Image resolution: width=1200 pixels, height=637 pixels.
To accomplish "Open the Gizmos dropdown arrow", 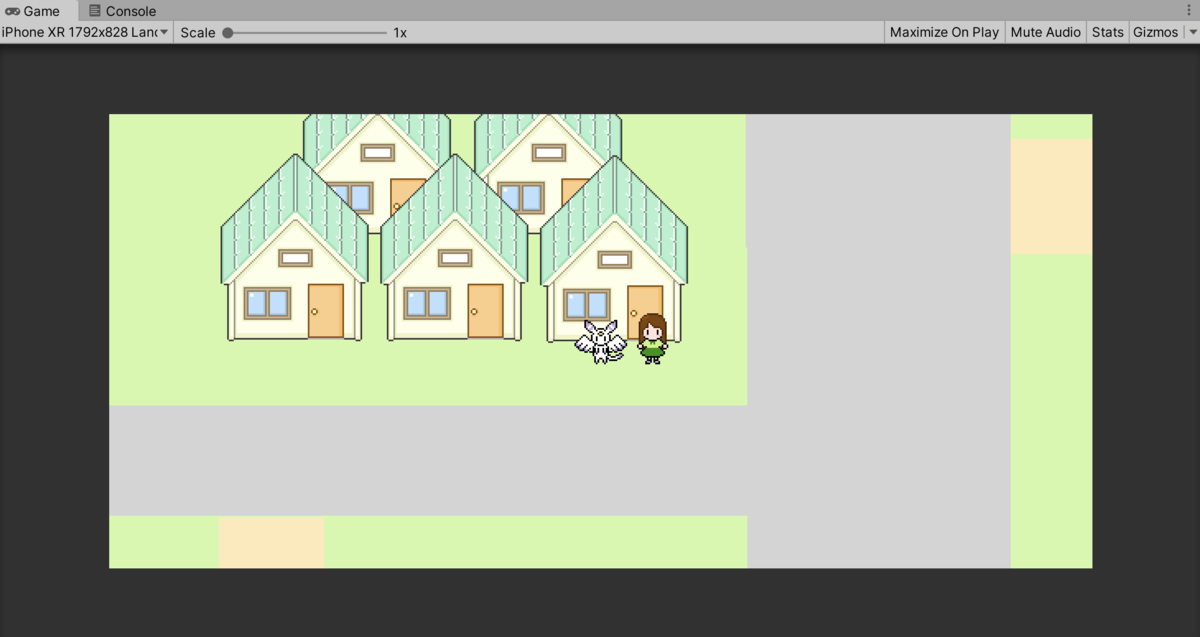I will (x=1191, y=32).
